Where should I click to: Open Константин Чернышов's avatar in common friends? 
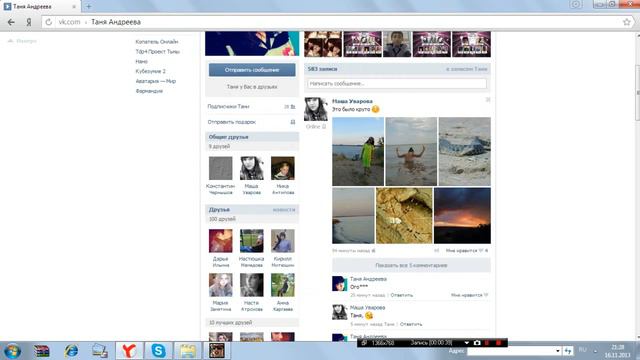pyautogui.click(x=220, y=168)
